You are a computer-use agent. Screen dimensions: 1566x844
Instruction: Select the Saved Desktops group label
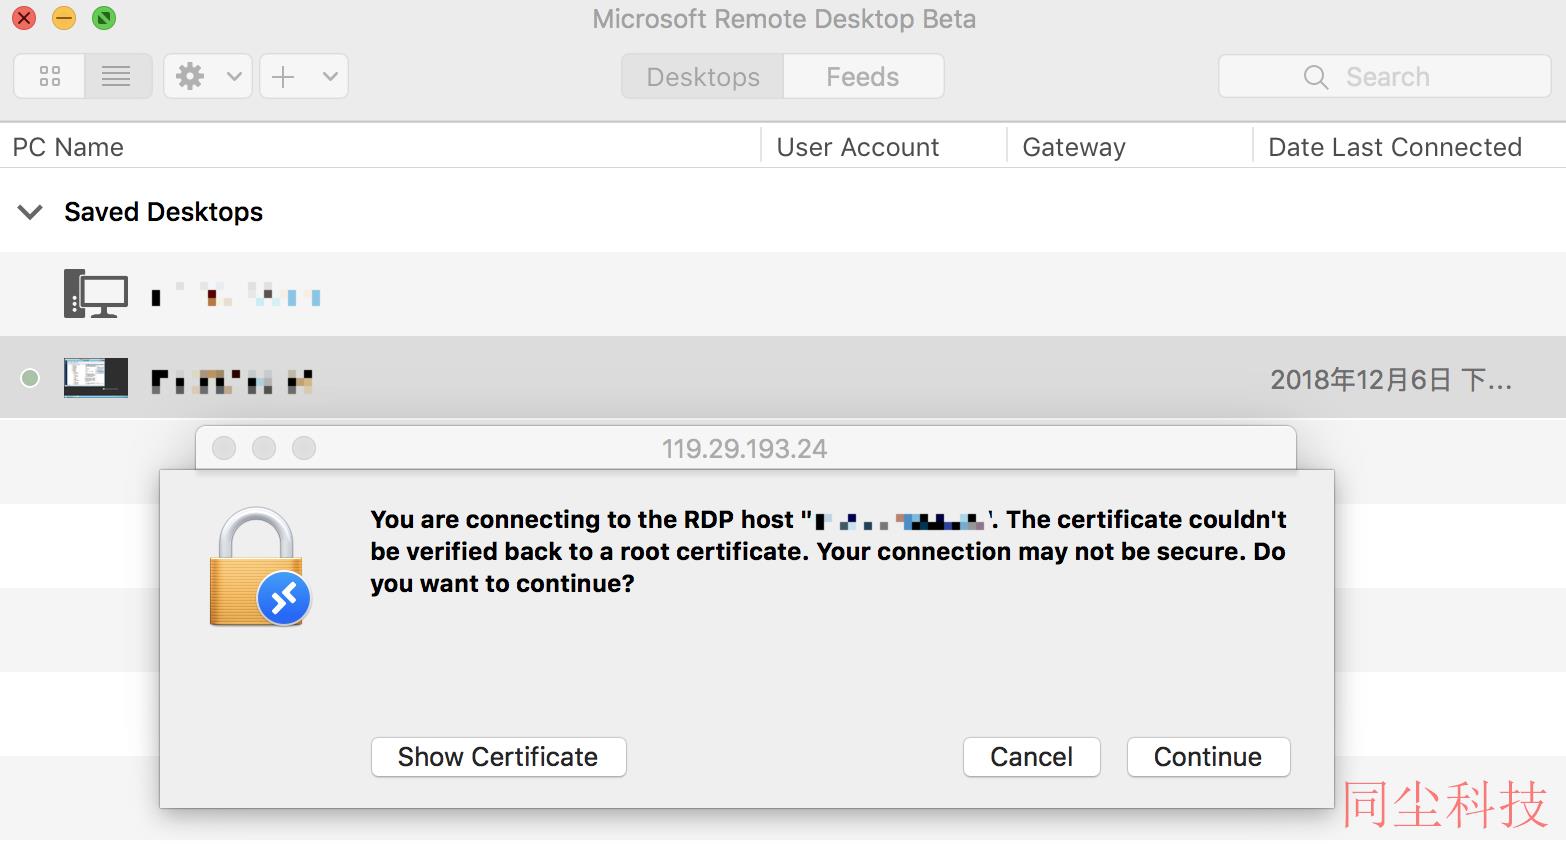click(163, 212)
